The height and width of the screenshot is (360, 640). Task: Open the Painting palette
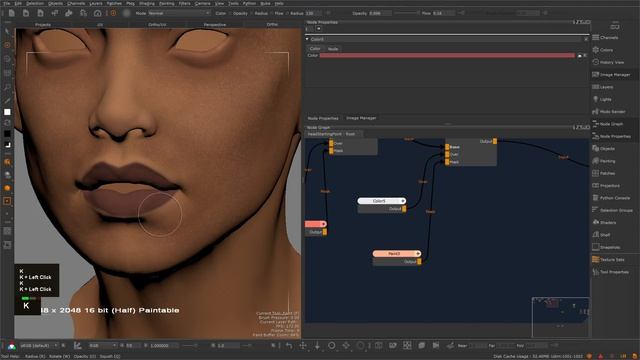604,161
